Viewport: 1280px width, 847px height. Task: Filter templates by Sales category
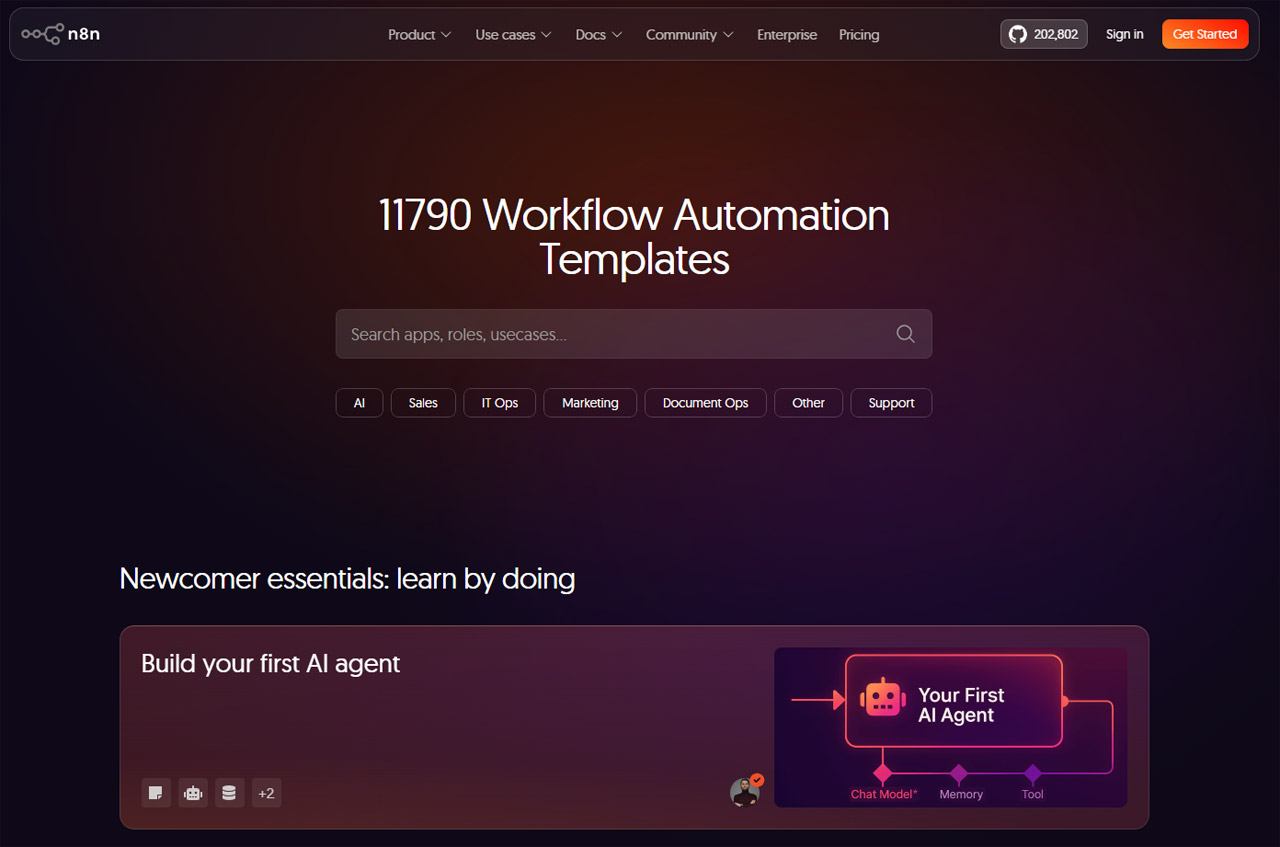pyautogui.click(x=423, y=403)
